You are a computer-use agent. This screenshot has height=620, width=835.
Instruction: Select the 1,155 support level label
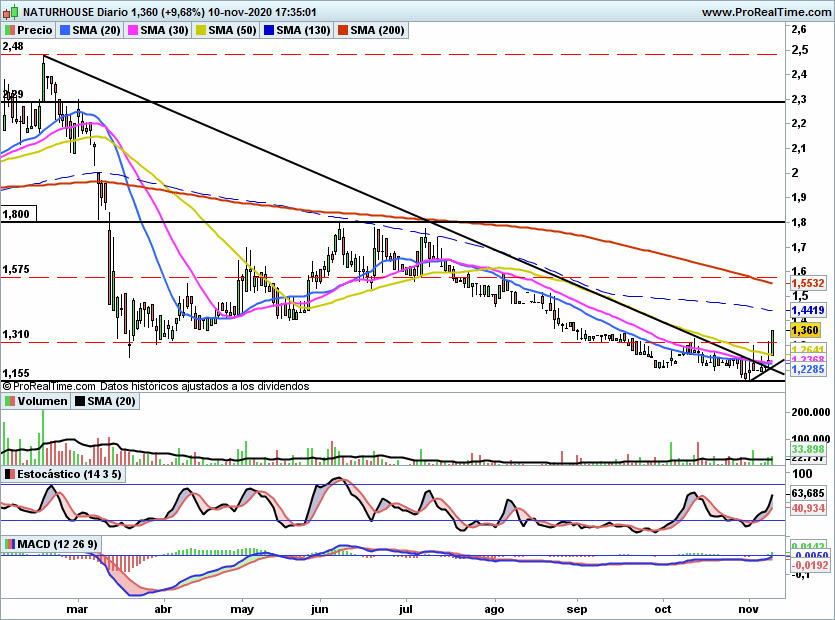(x=16, y=373)
